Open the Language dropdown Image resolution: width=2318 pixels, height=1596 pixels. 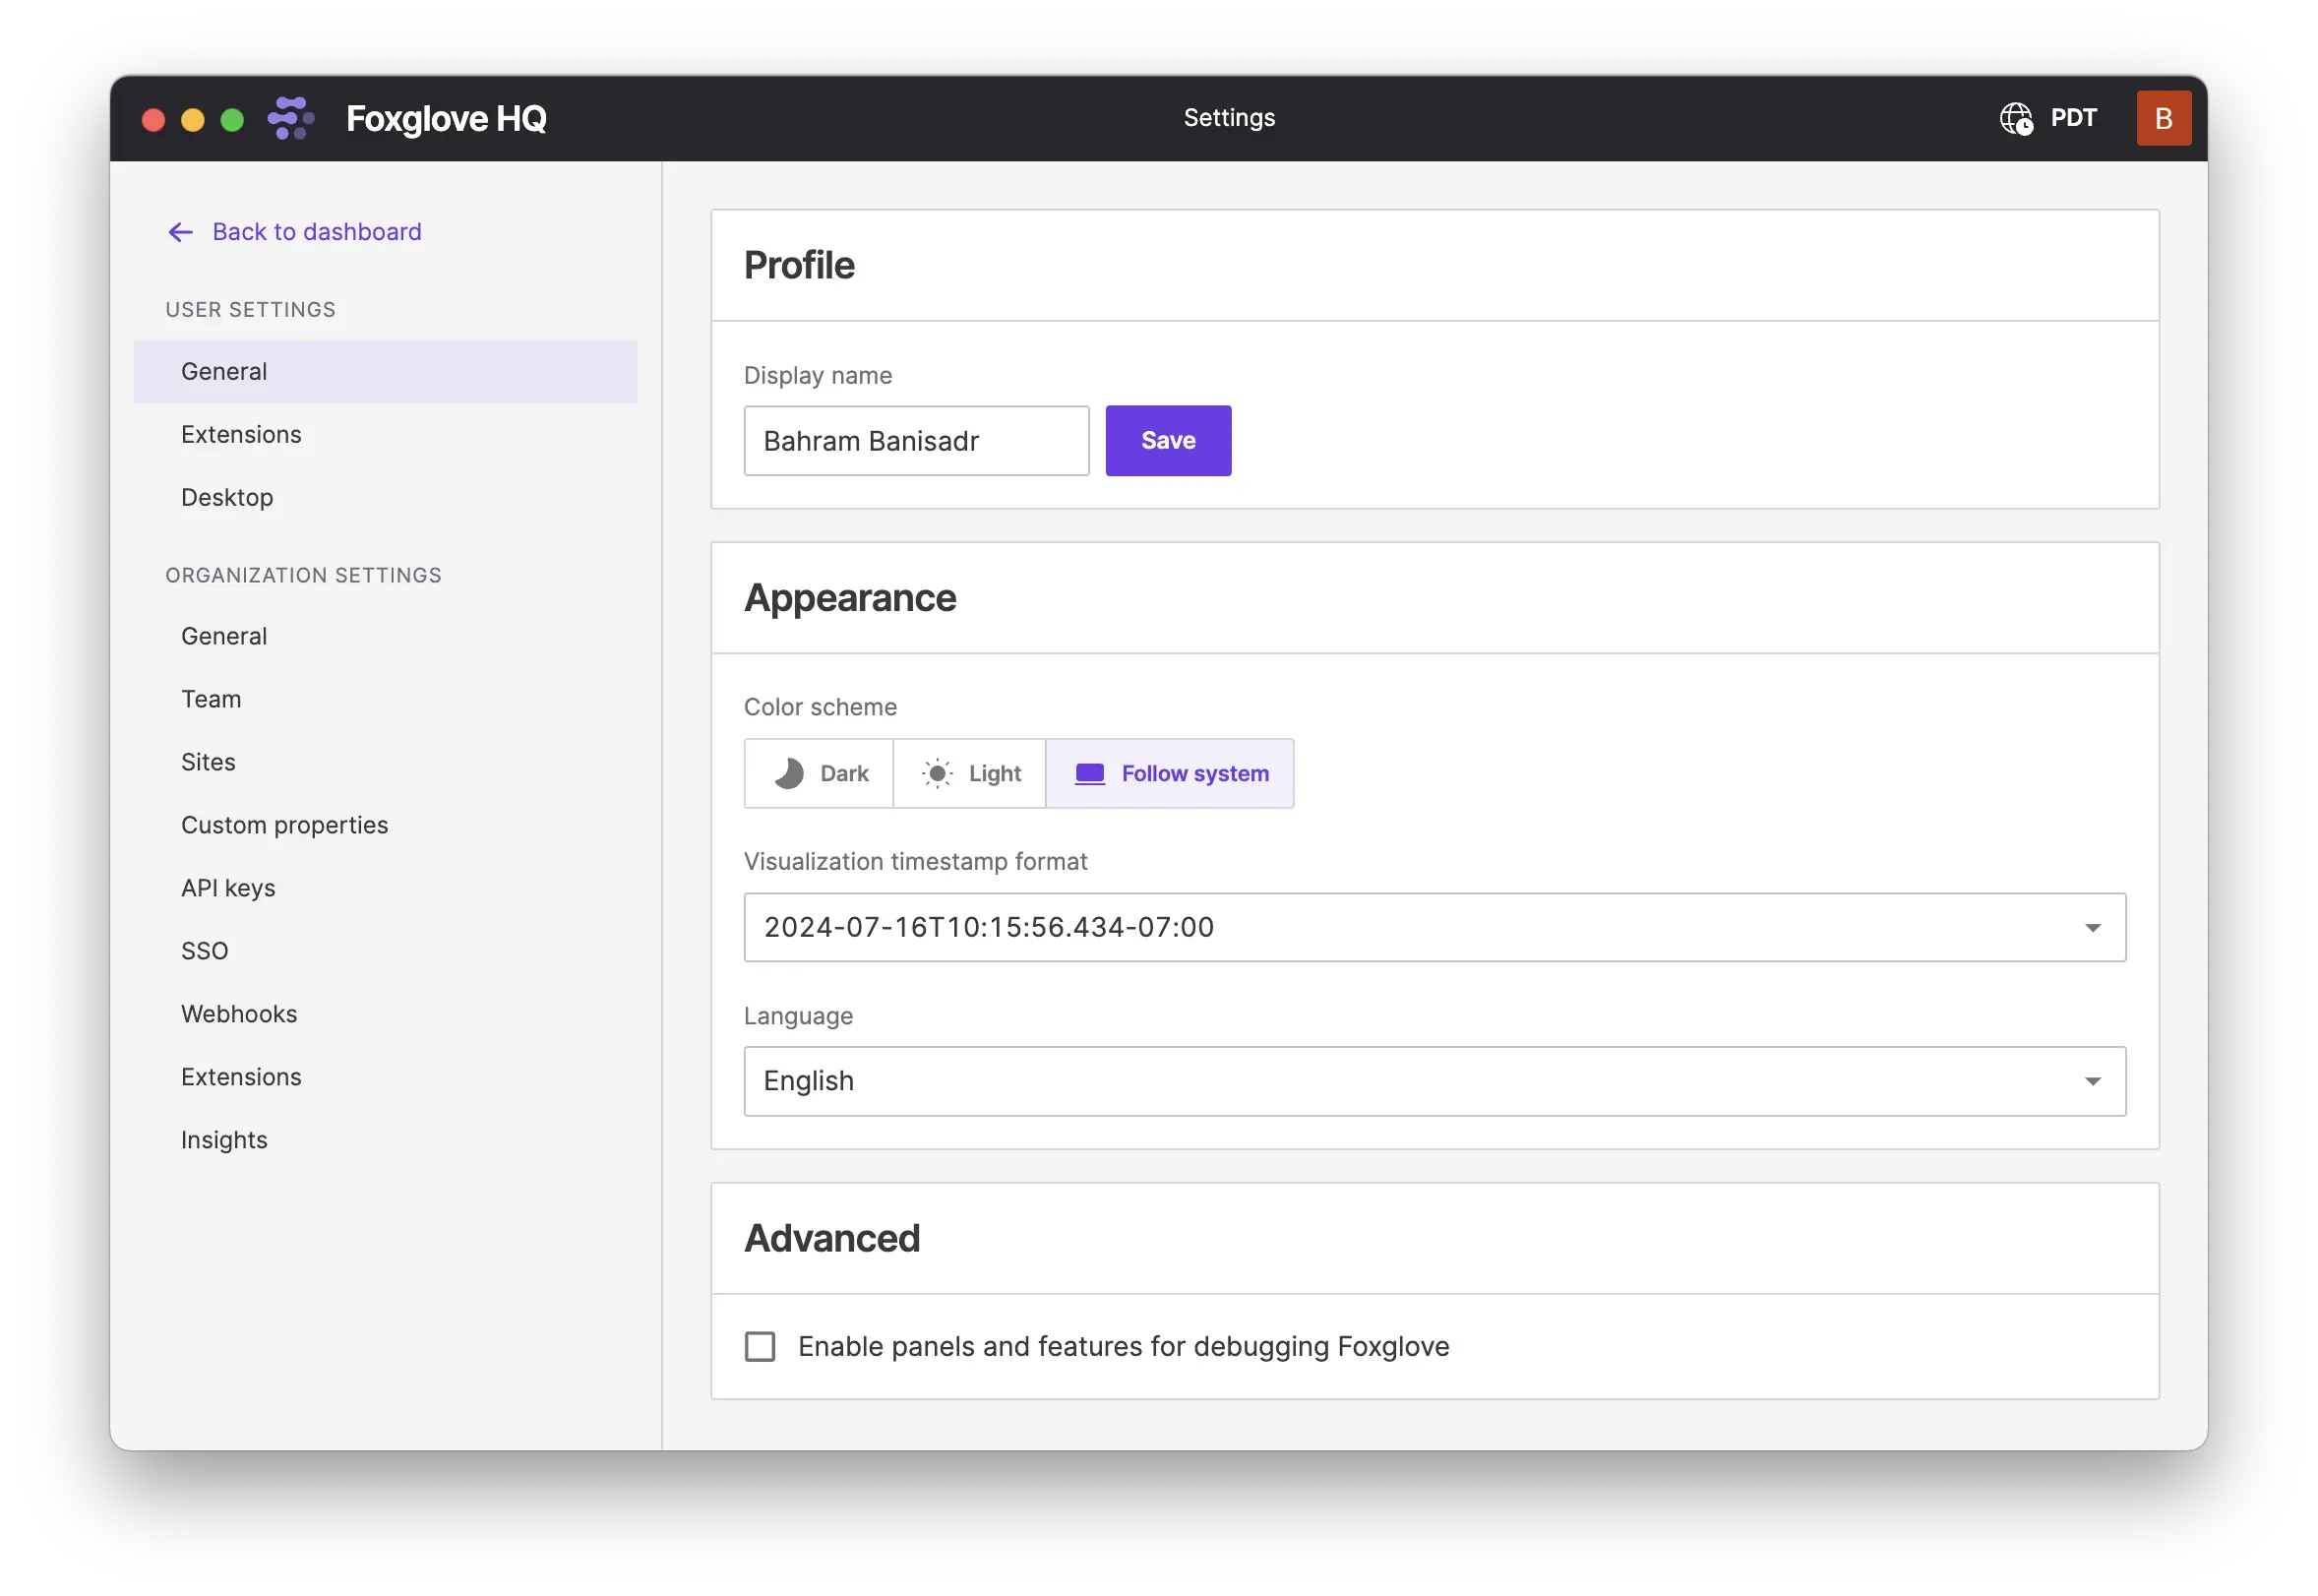(1434, 1081)
